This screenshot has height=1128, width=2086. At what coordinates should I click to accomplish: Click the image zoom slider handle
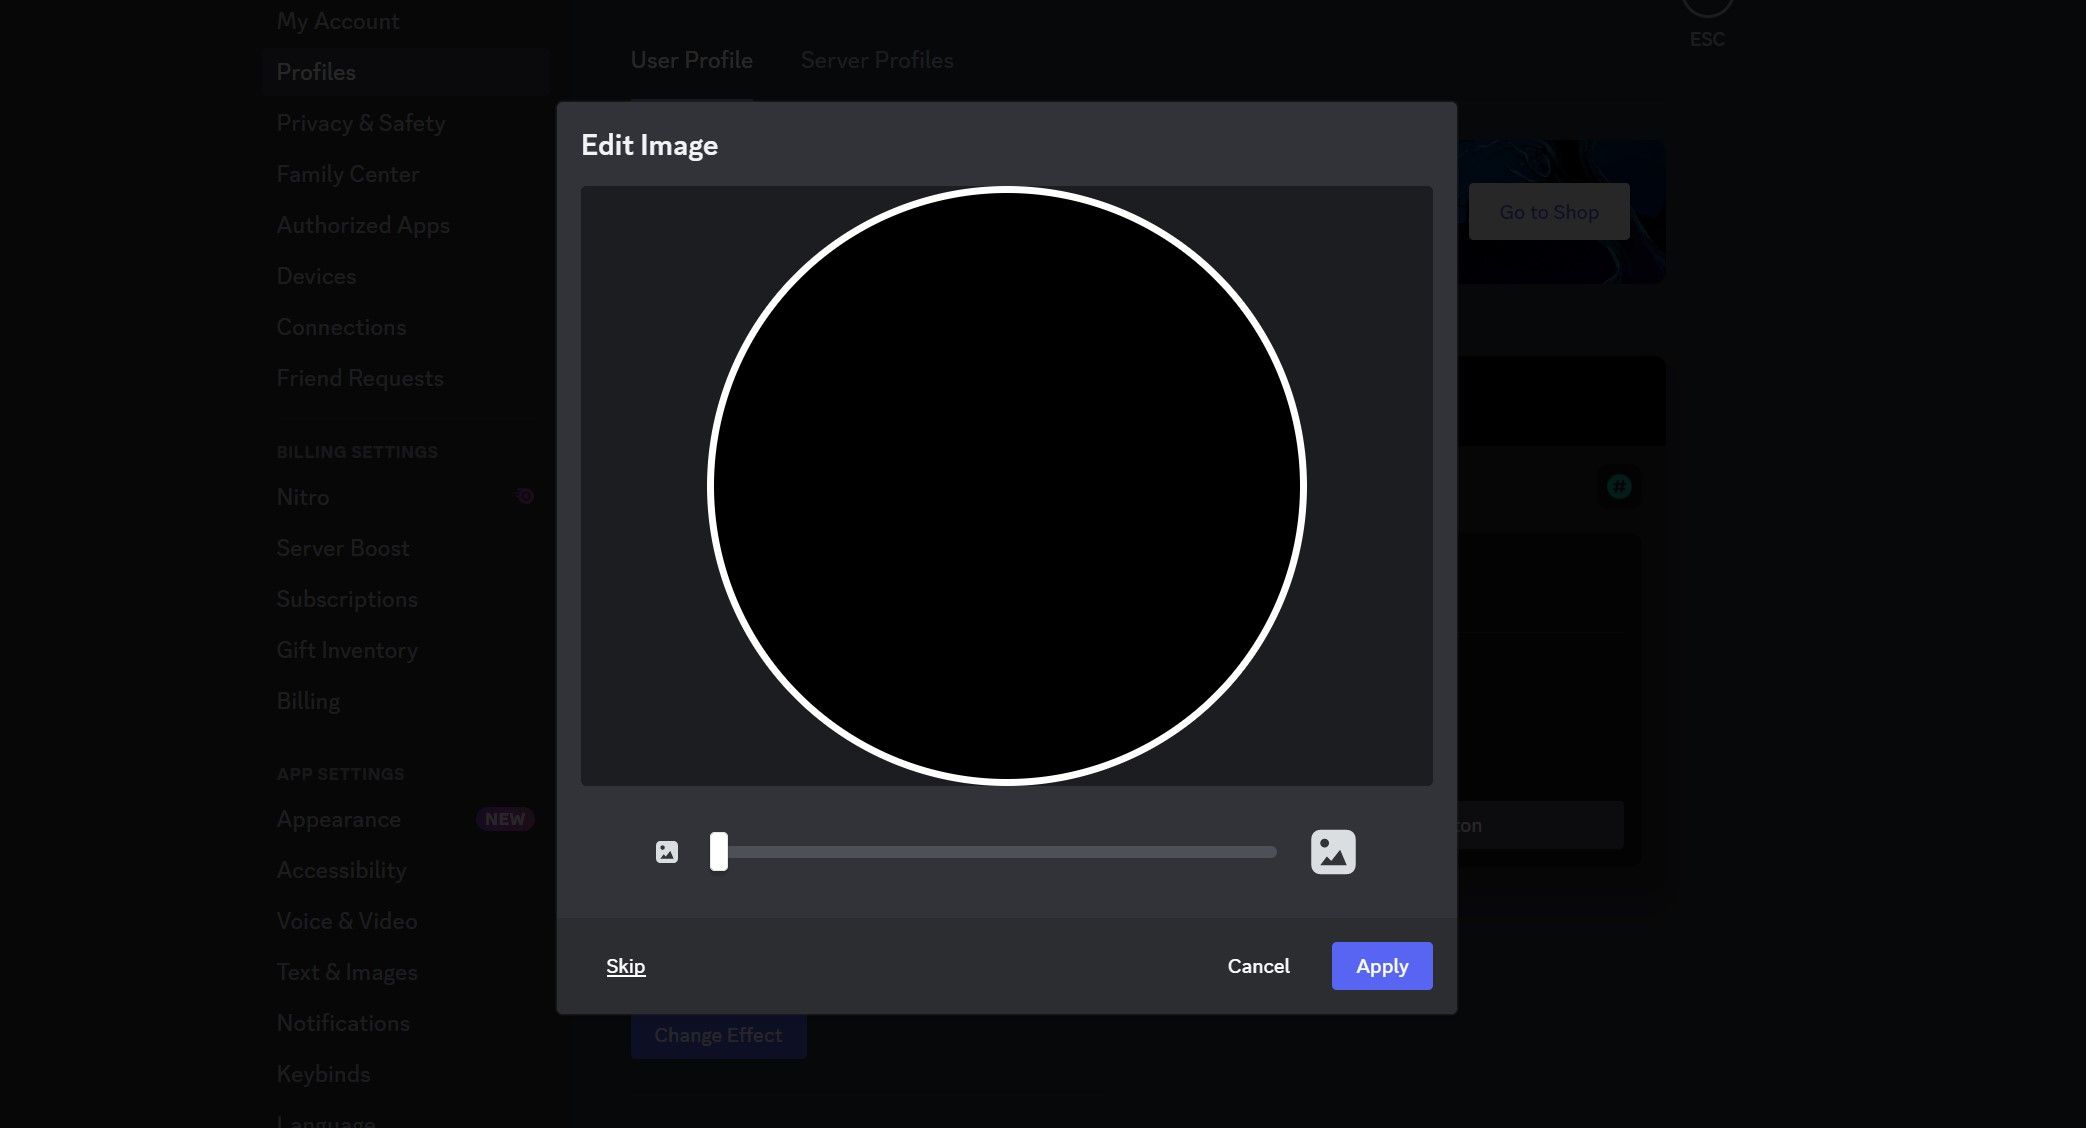tap(717, 852)
